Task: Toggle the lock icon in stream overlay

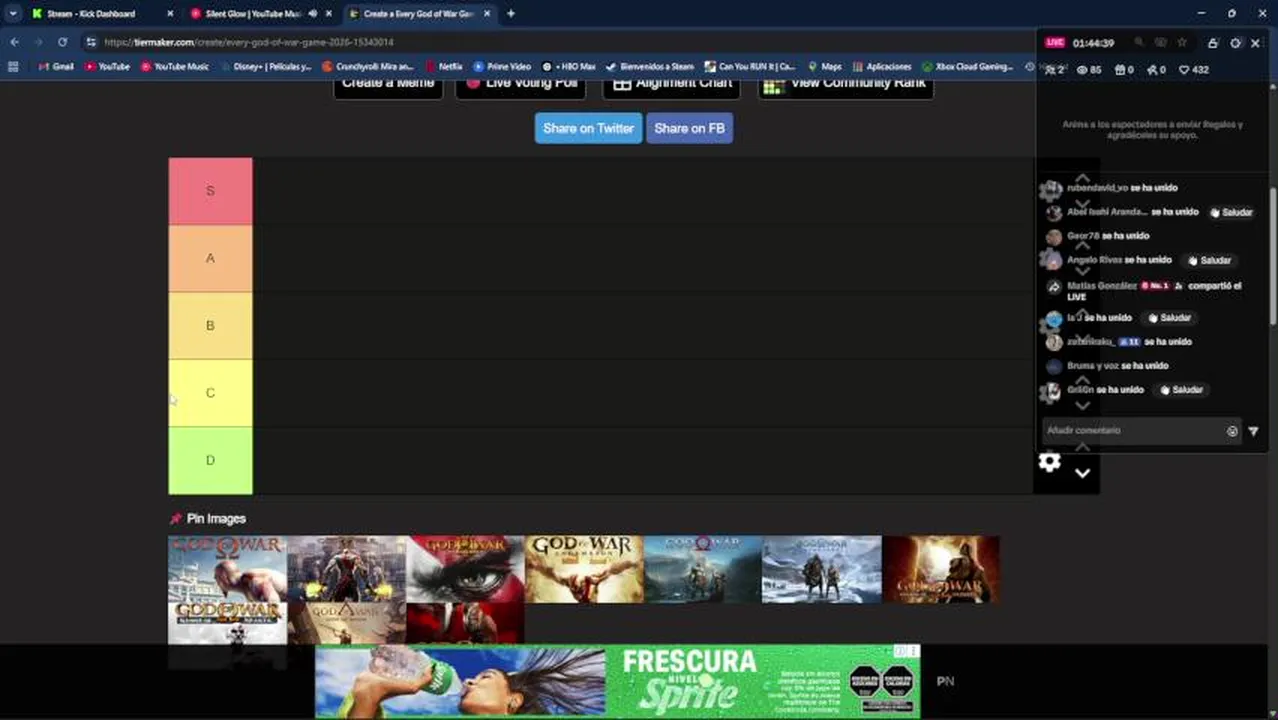Action: coord(1212,43)
